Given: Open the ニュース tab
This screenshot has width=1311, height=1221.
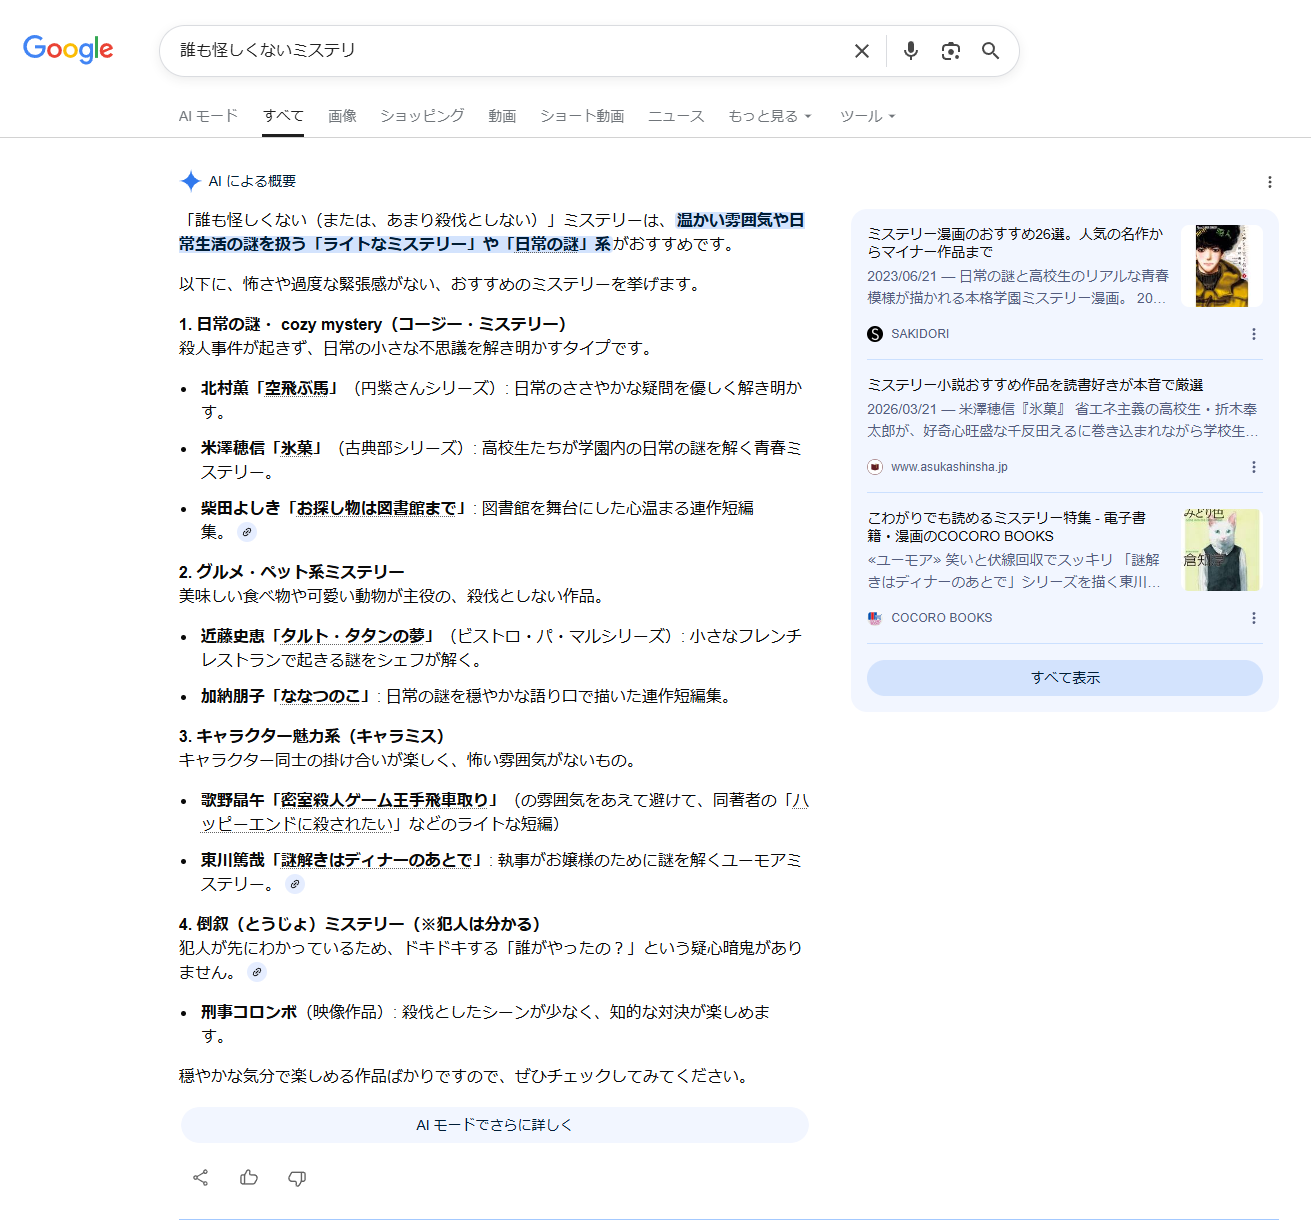Looking at the screenshot, I should [676, 116].
